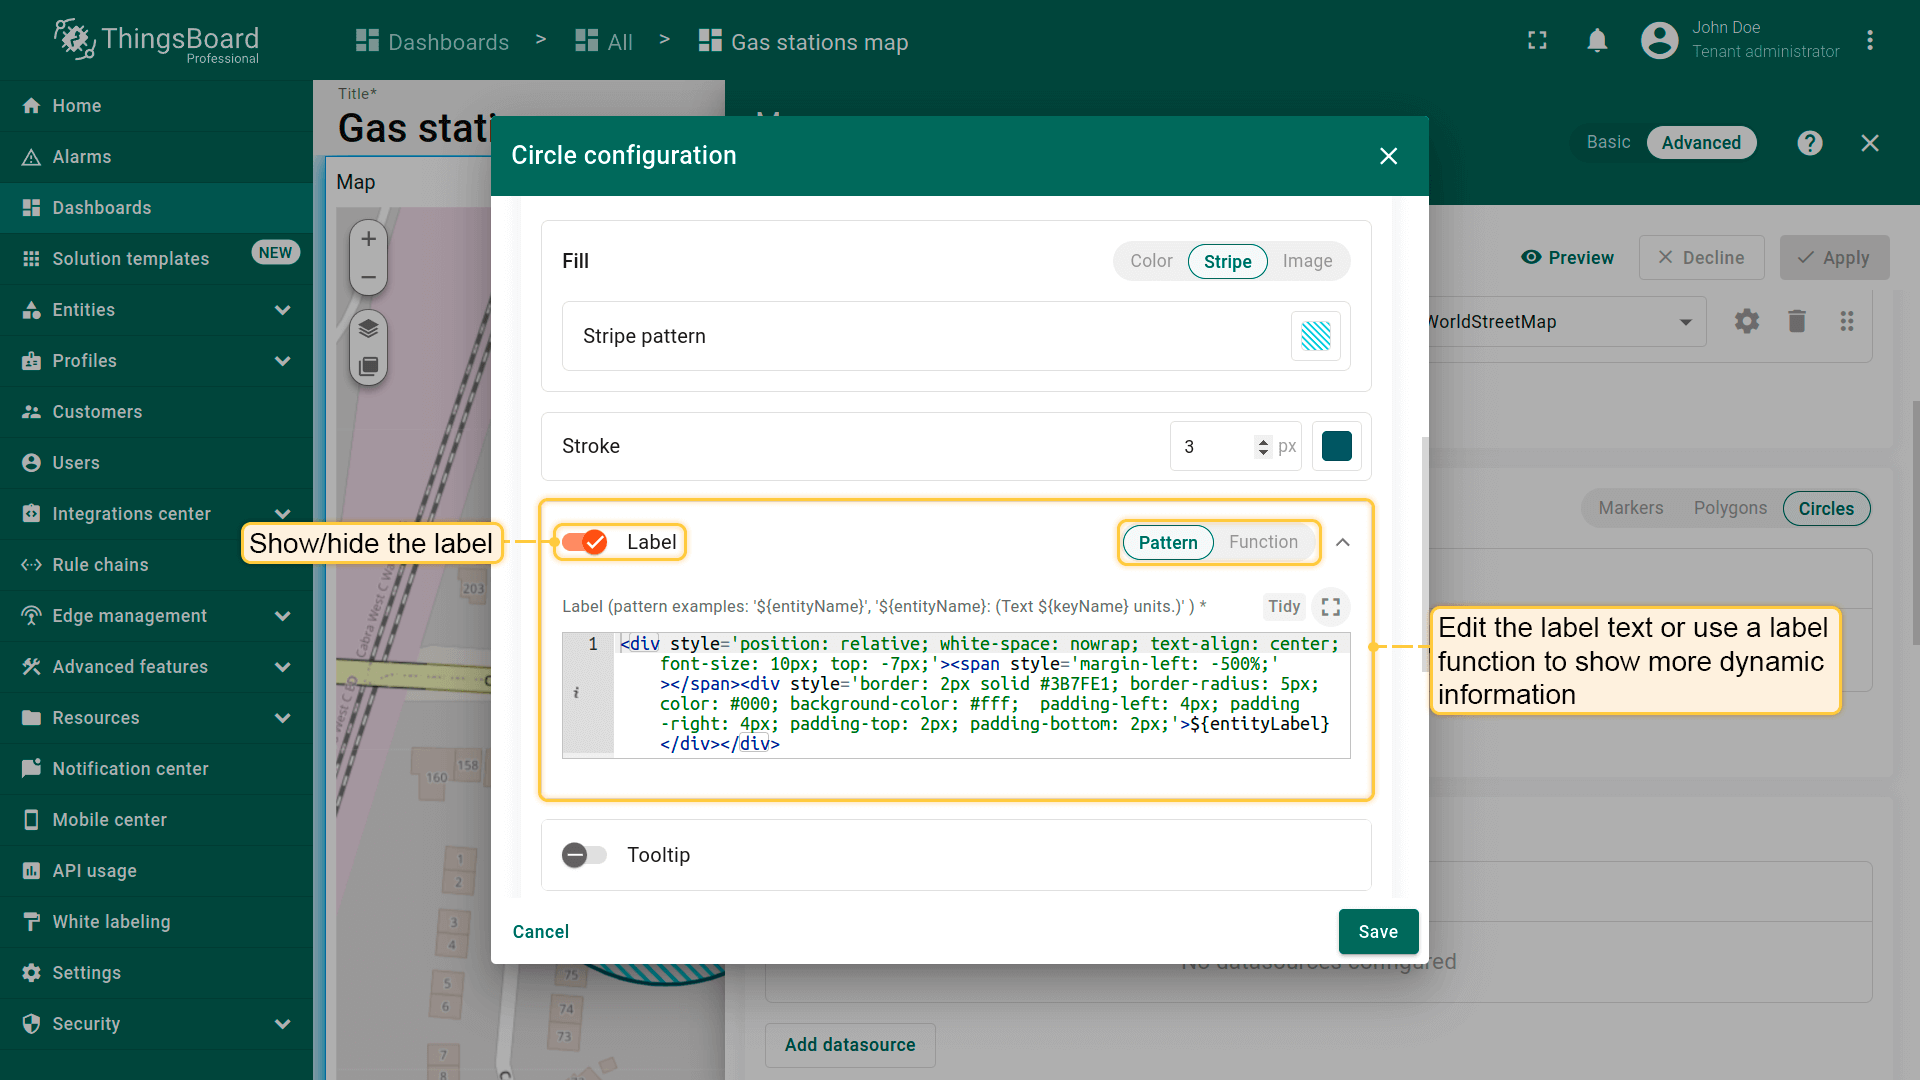Image resolution: width=1920 pixels, height=1080 pixels.
Task: Zoom in on the map
Action: pyautogui.click(x=368, y=239)
